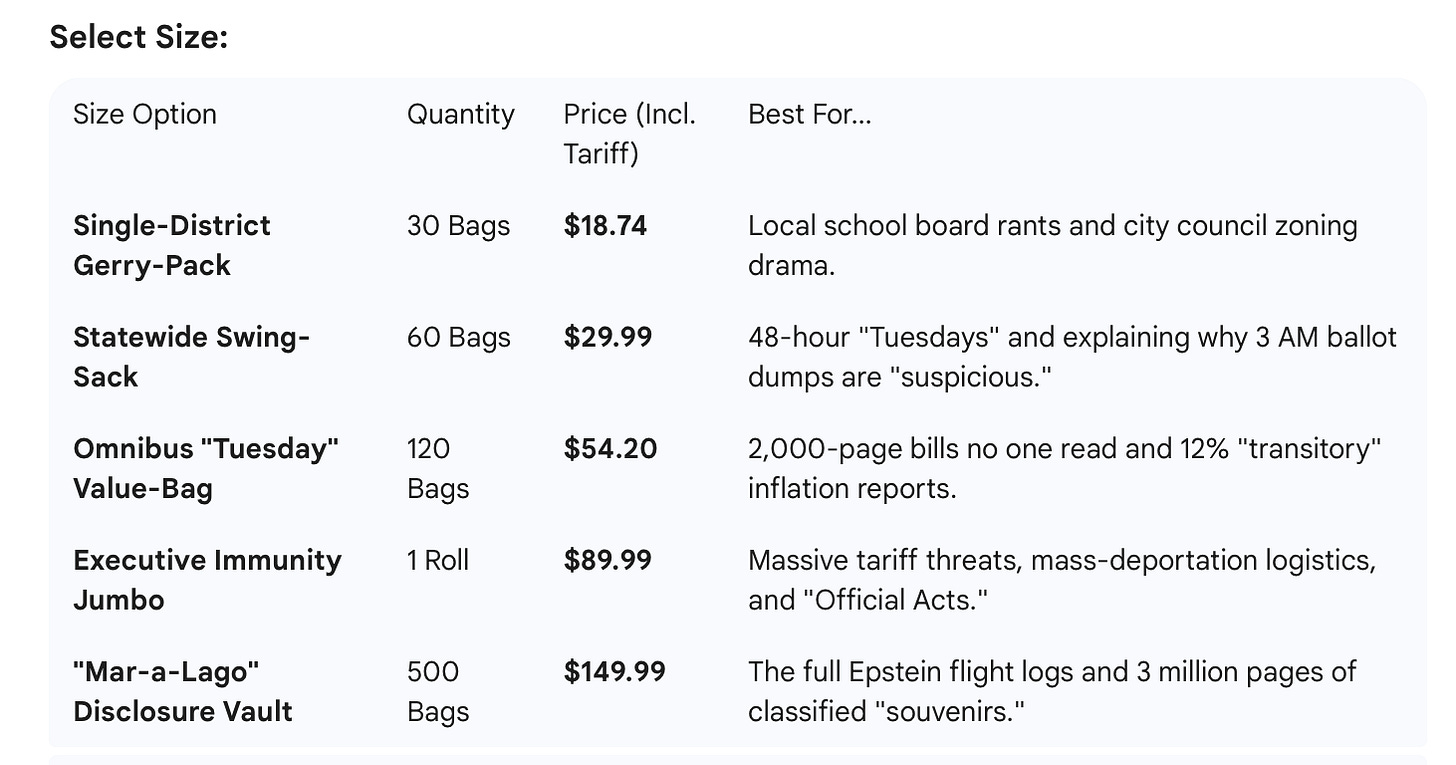Image resolution: width=1456 pixels, height=765 pixels.
Task: Click the $89.99 price
Action: coord(608,560)
